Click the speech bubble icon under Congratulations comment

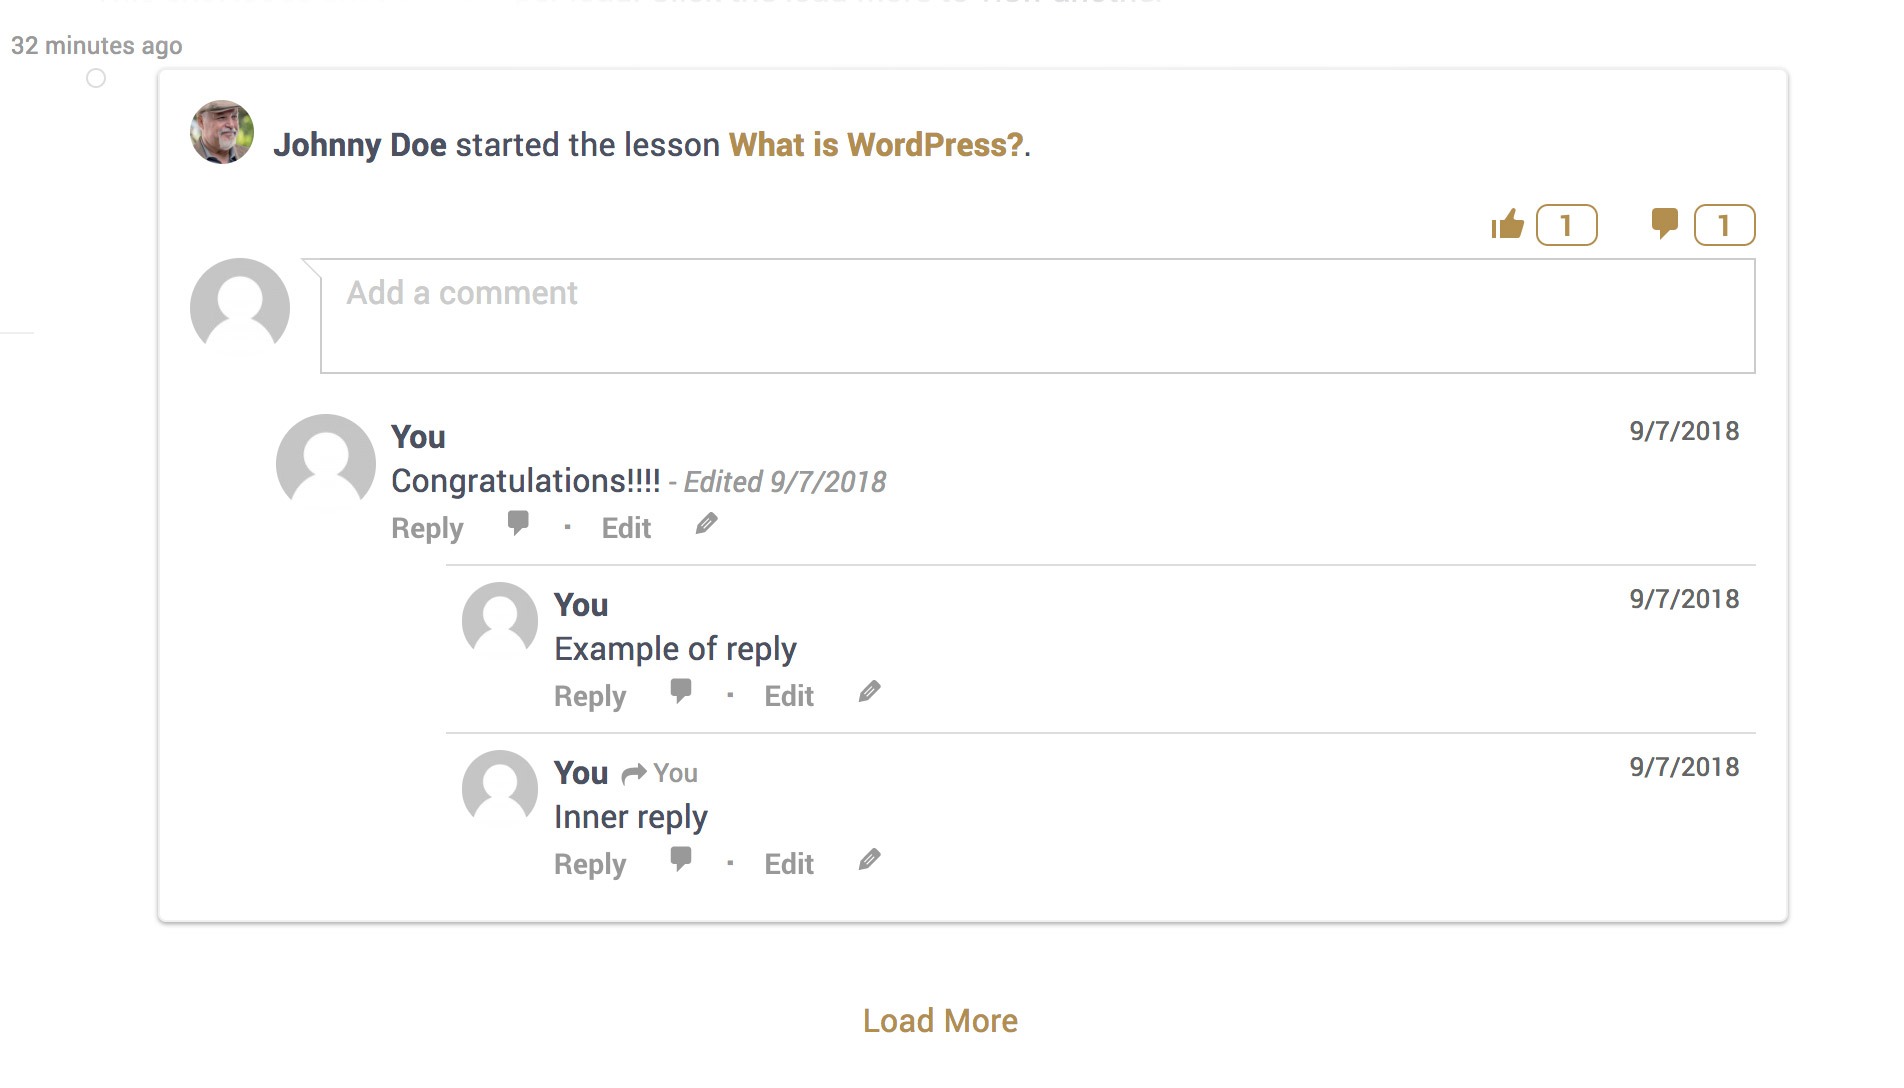click(x=518, y=523)
